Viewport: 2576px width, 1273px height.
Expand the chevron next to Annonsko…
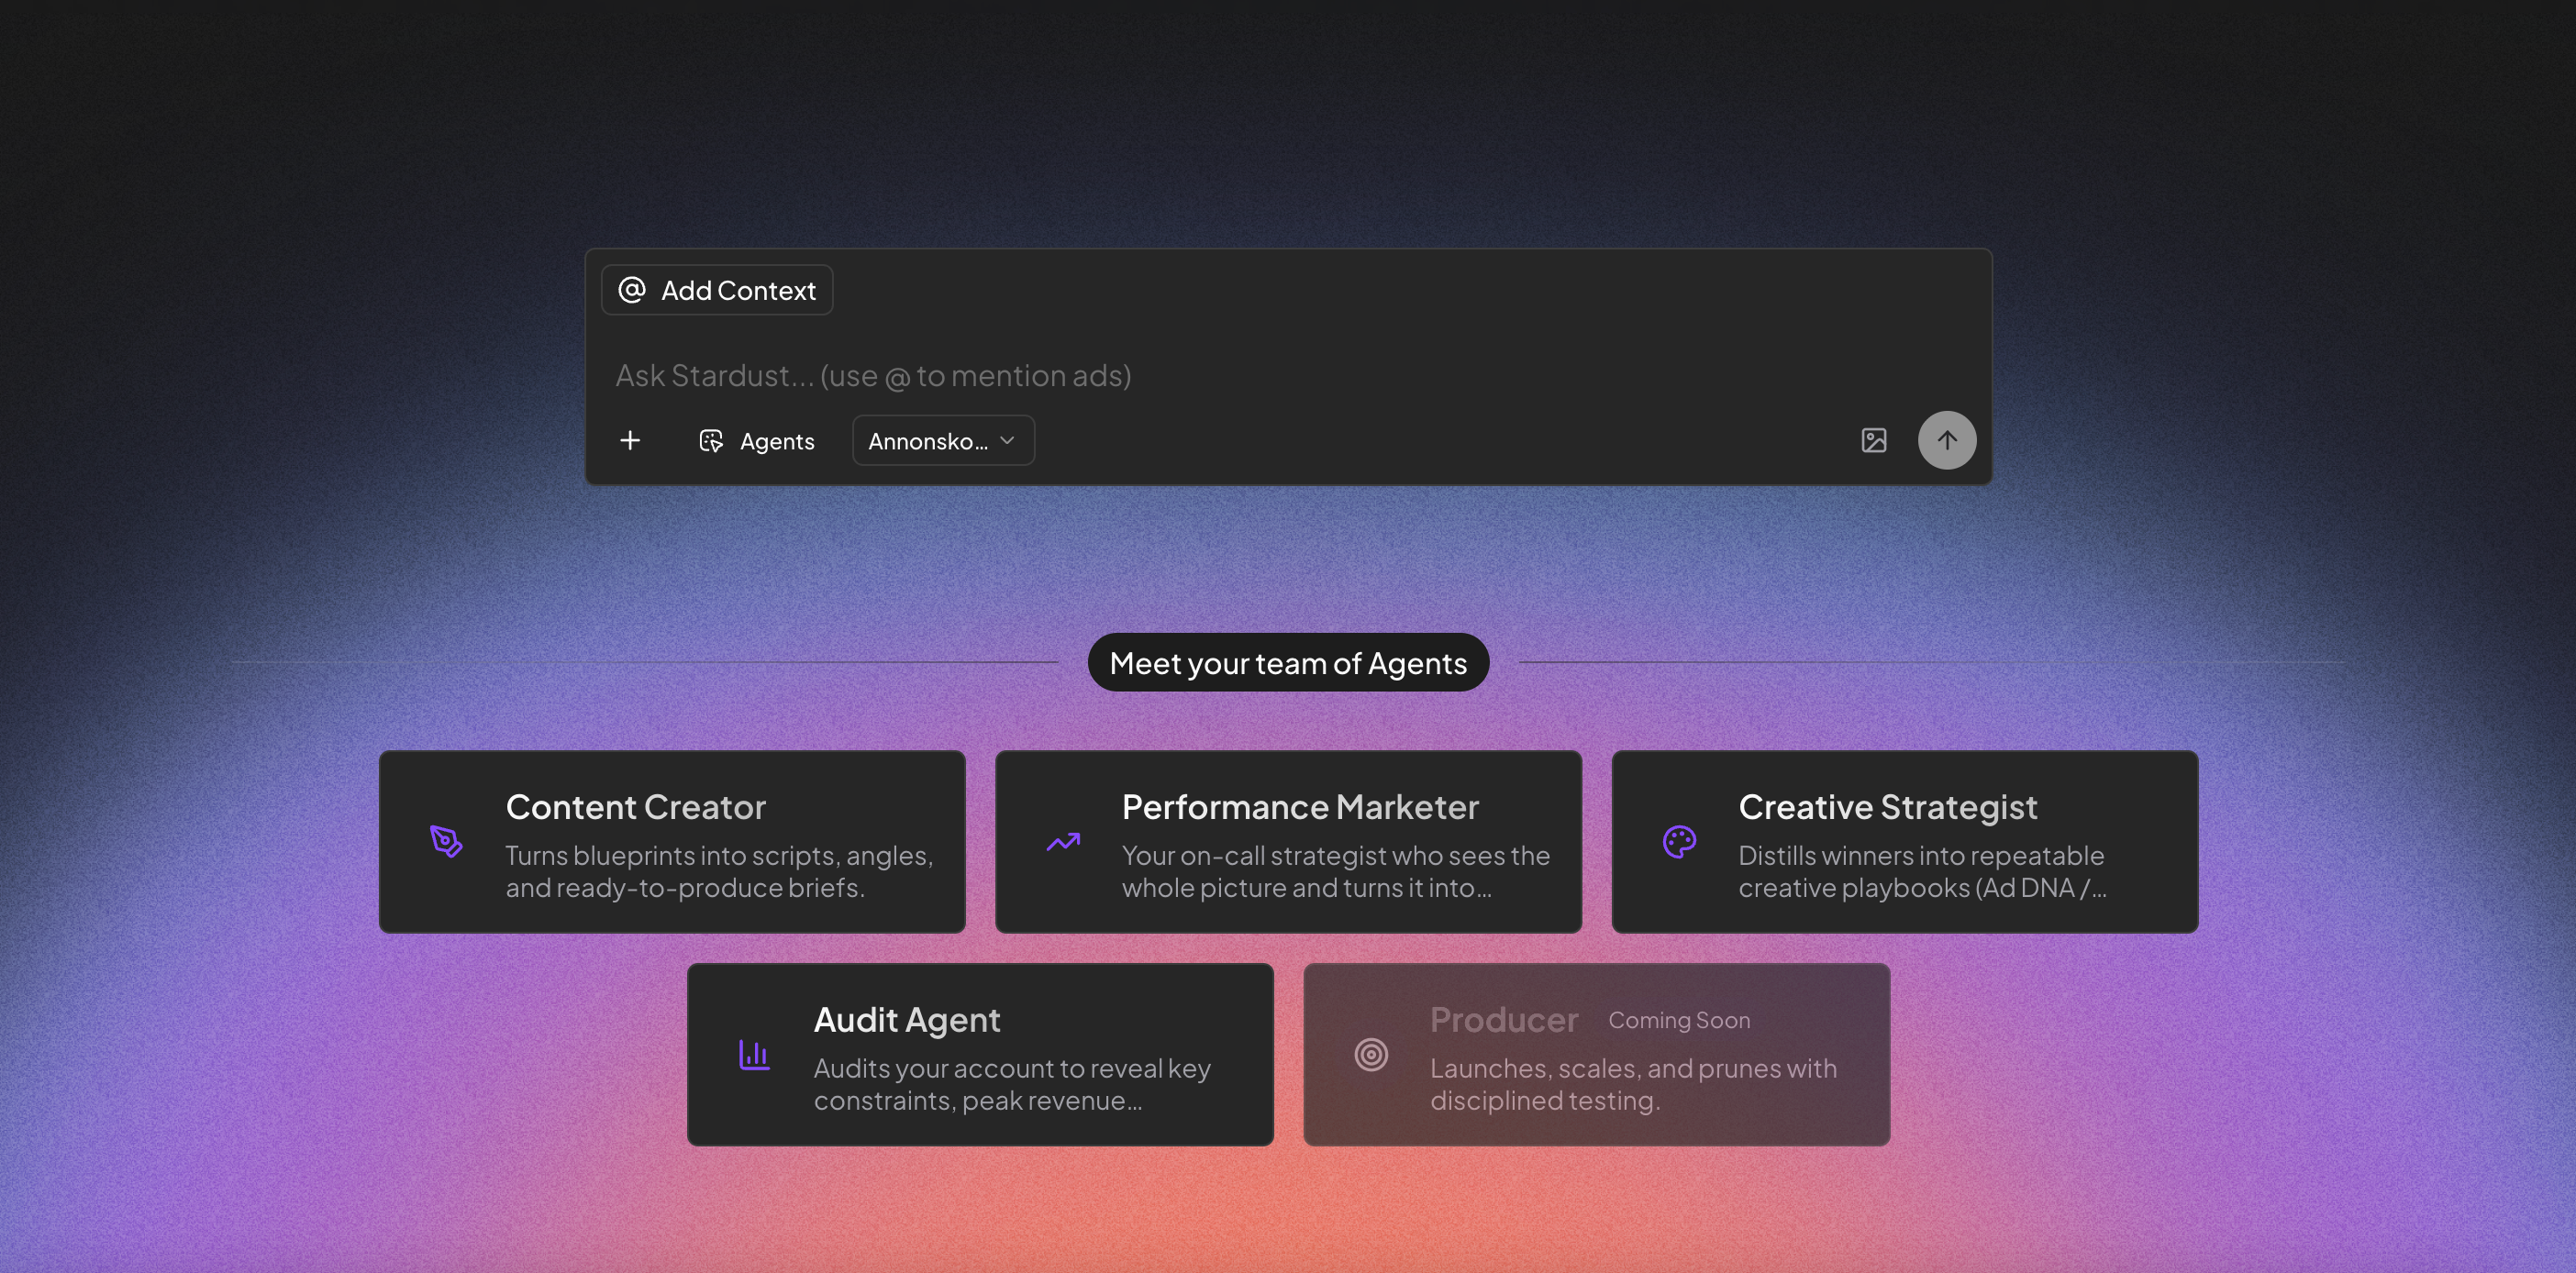pyautogui.click(x=1007, y=441)
